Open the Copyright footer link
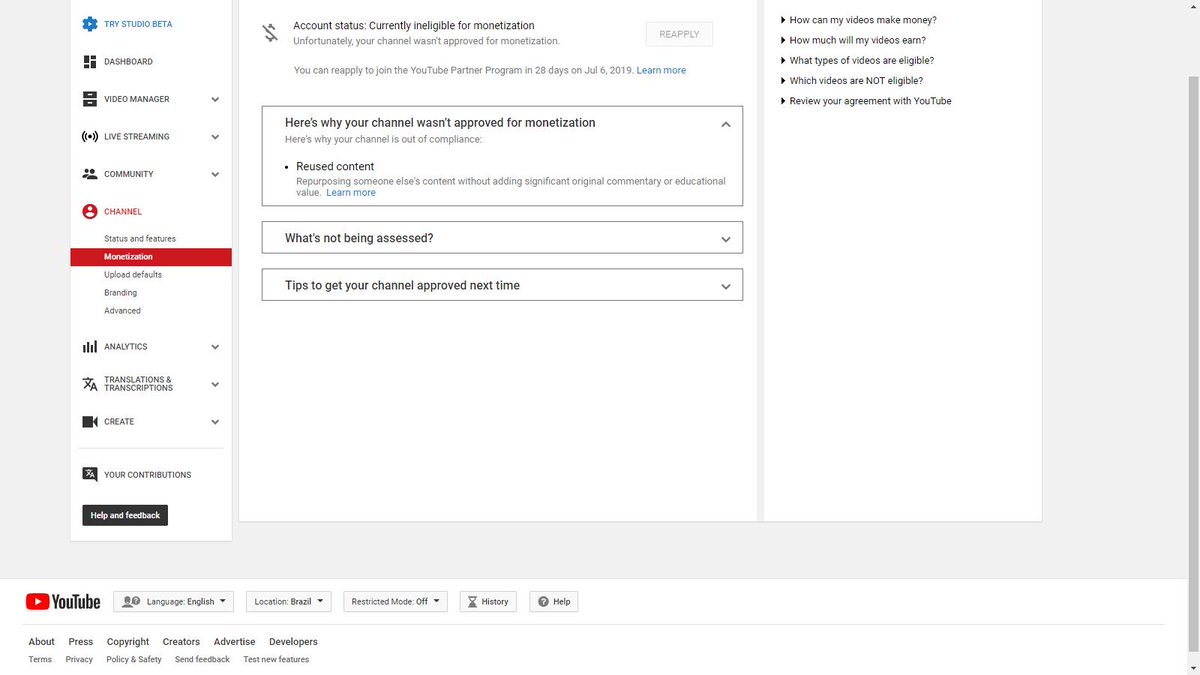1200x675 pixels. (128, 642)
